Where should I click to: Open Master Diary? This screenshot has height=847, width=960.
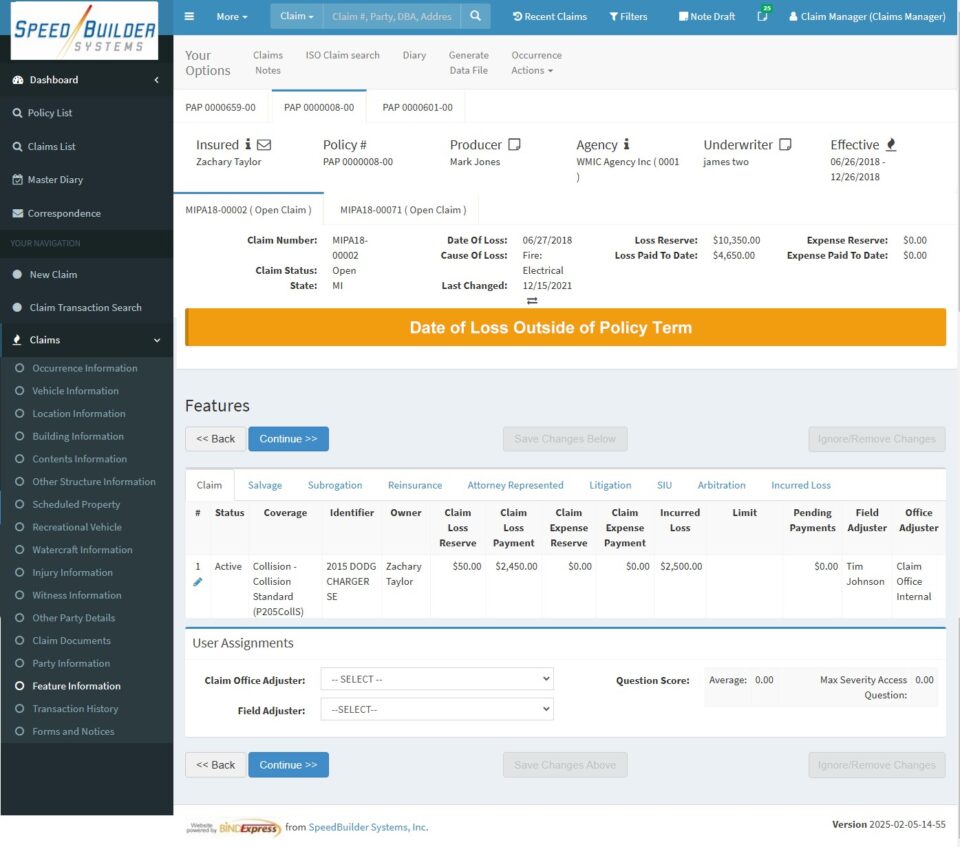coord(55,179)
